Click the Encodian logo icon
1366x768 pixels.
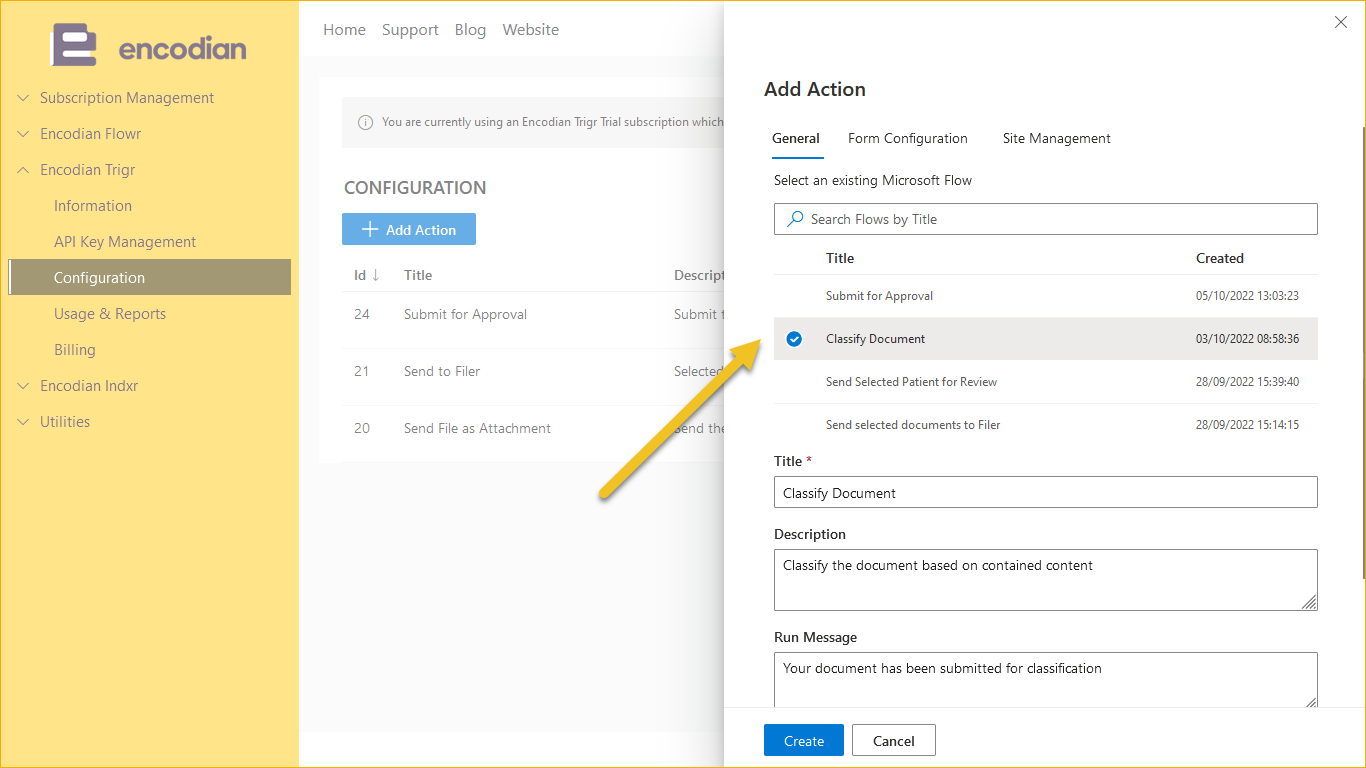[74, 46]
